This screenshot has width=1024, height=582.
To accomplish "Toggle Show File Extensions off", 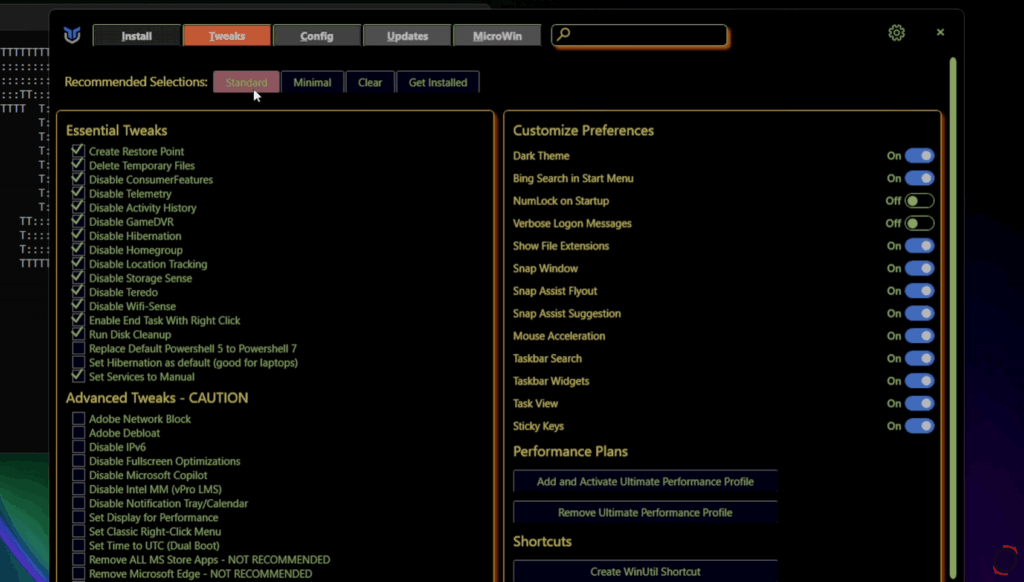I will click(920, 246).
